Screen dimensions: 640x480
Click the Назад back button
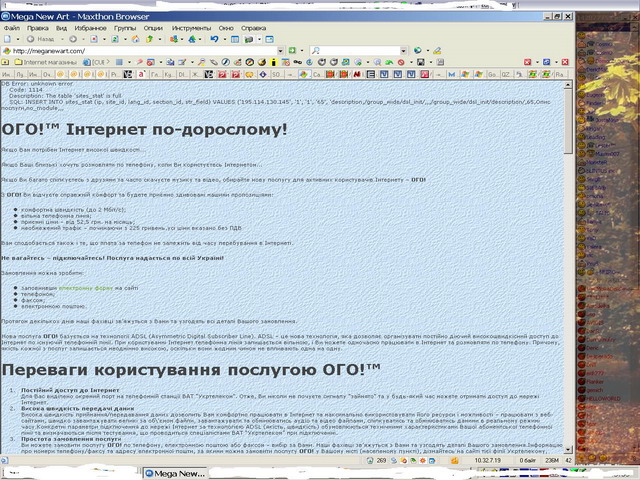coord(40,39)
